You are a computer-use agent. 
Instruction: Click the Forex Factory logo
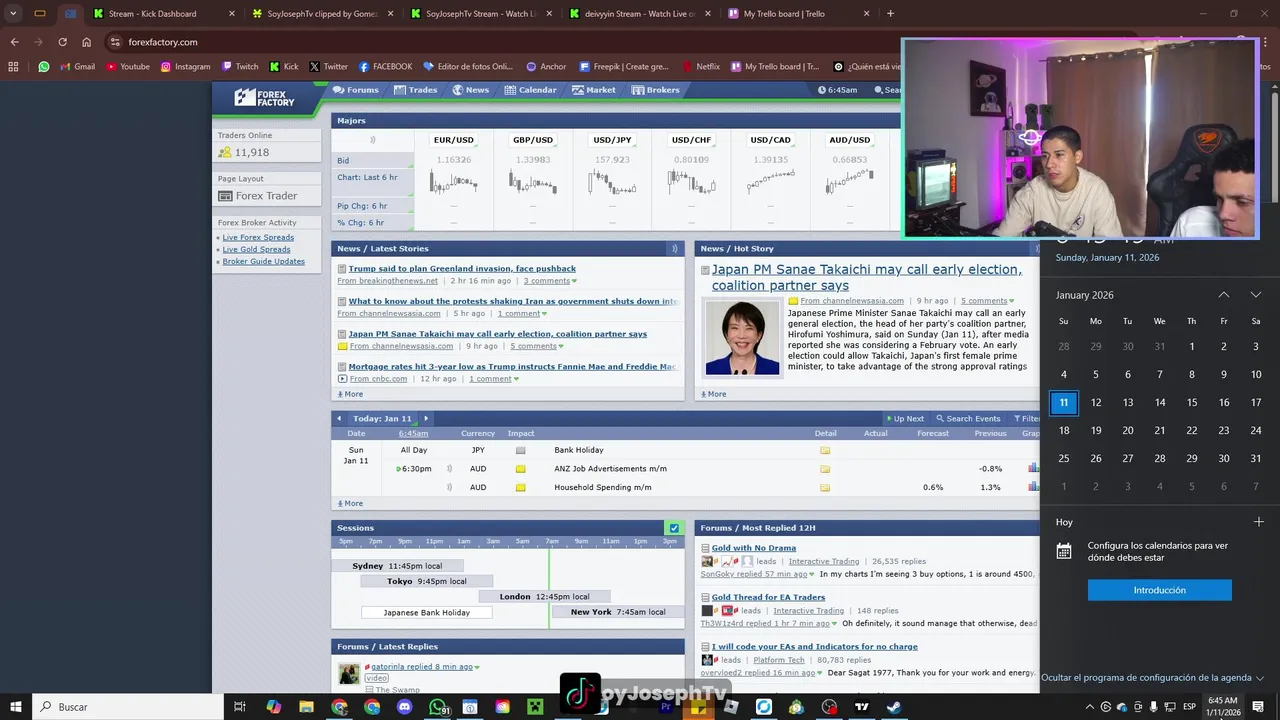[265, 97]
